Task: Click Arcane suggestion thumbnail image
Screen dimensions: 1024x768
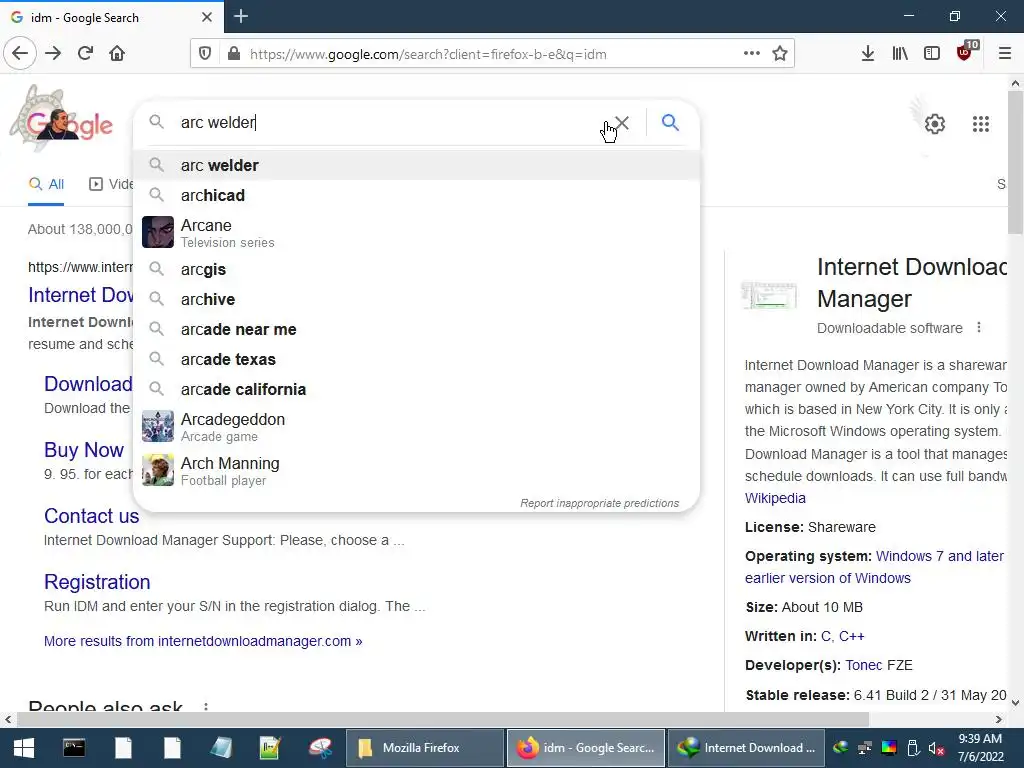Action: pos(158,232)
